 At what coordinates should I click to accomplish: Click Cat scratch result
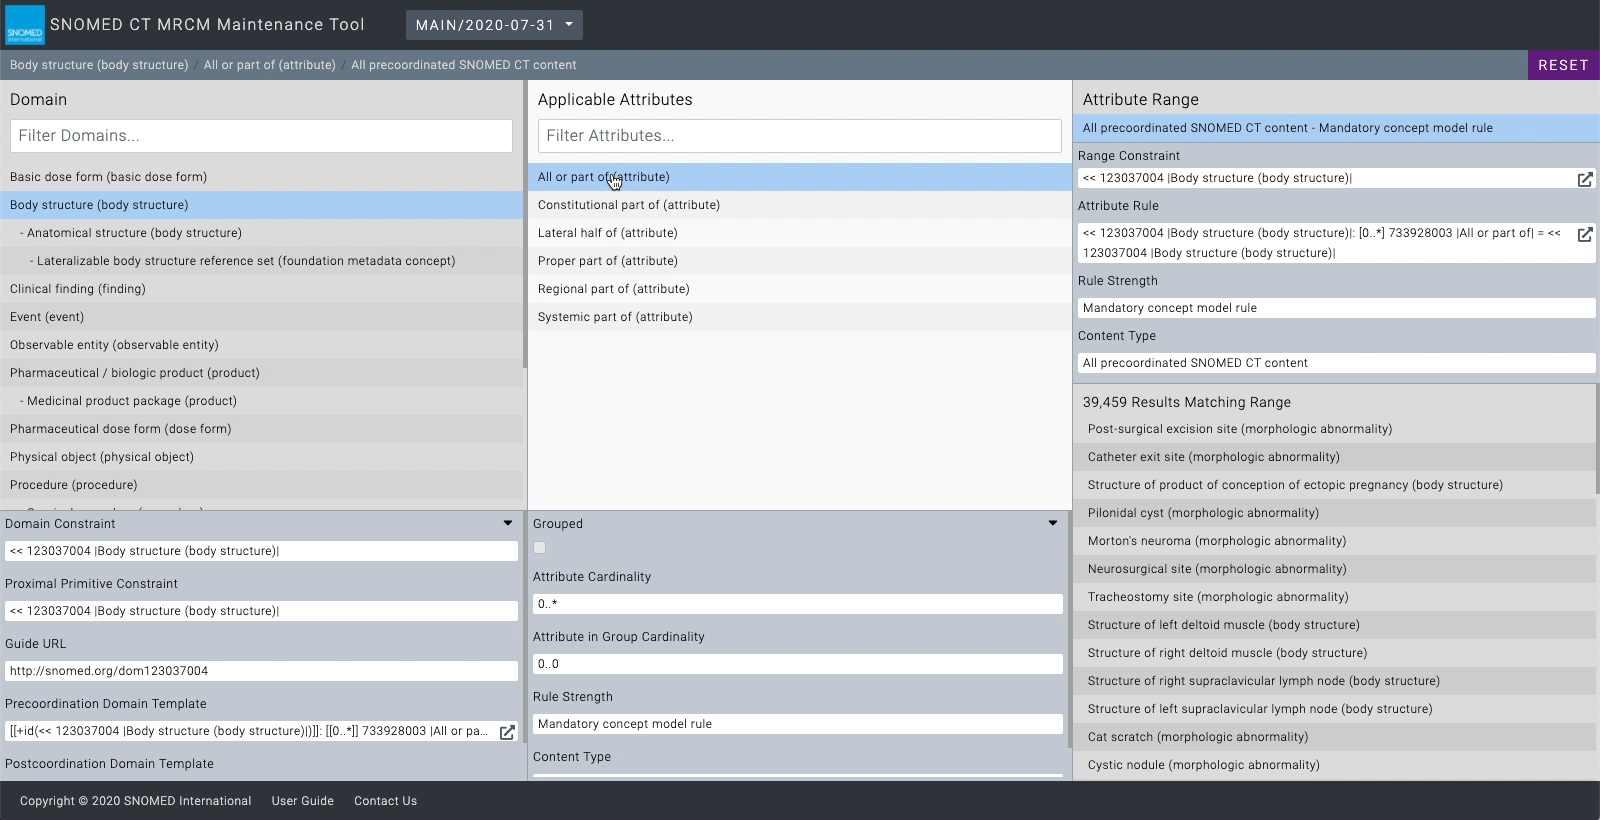(x=1334, y=737)
